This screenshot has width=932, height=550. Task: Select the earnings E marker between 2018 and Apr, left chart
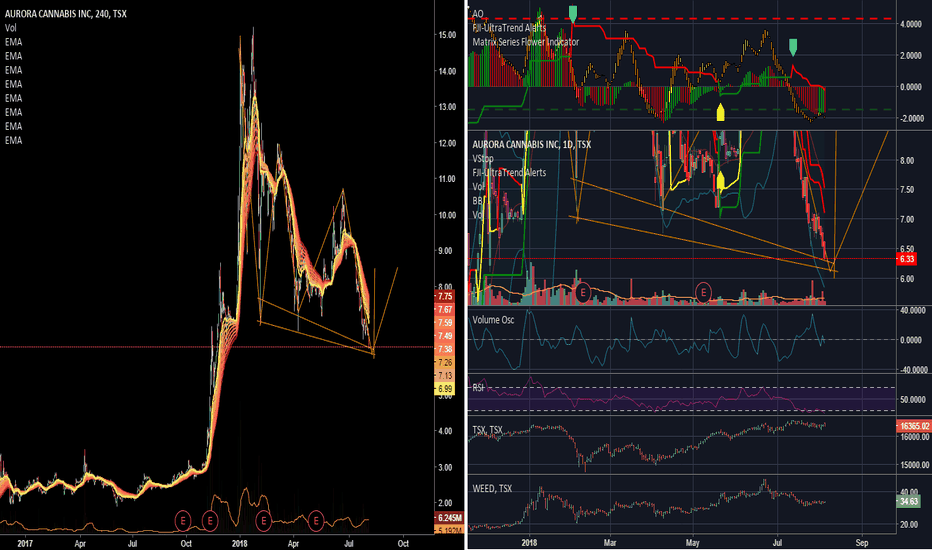tap(263, 521)
